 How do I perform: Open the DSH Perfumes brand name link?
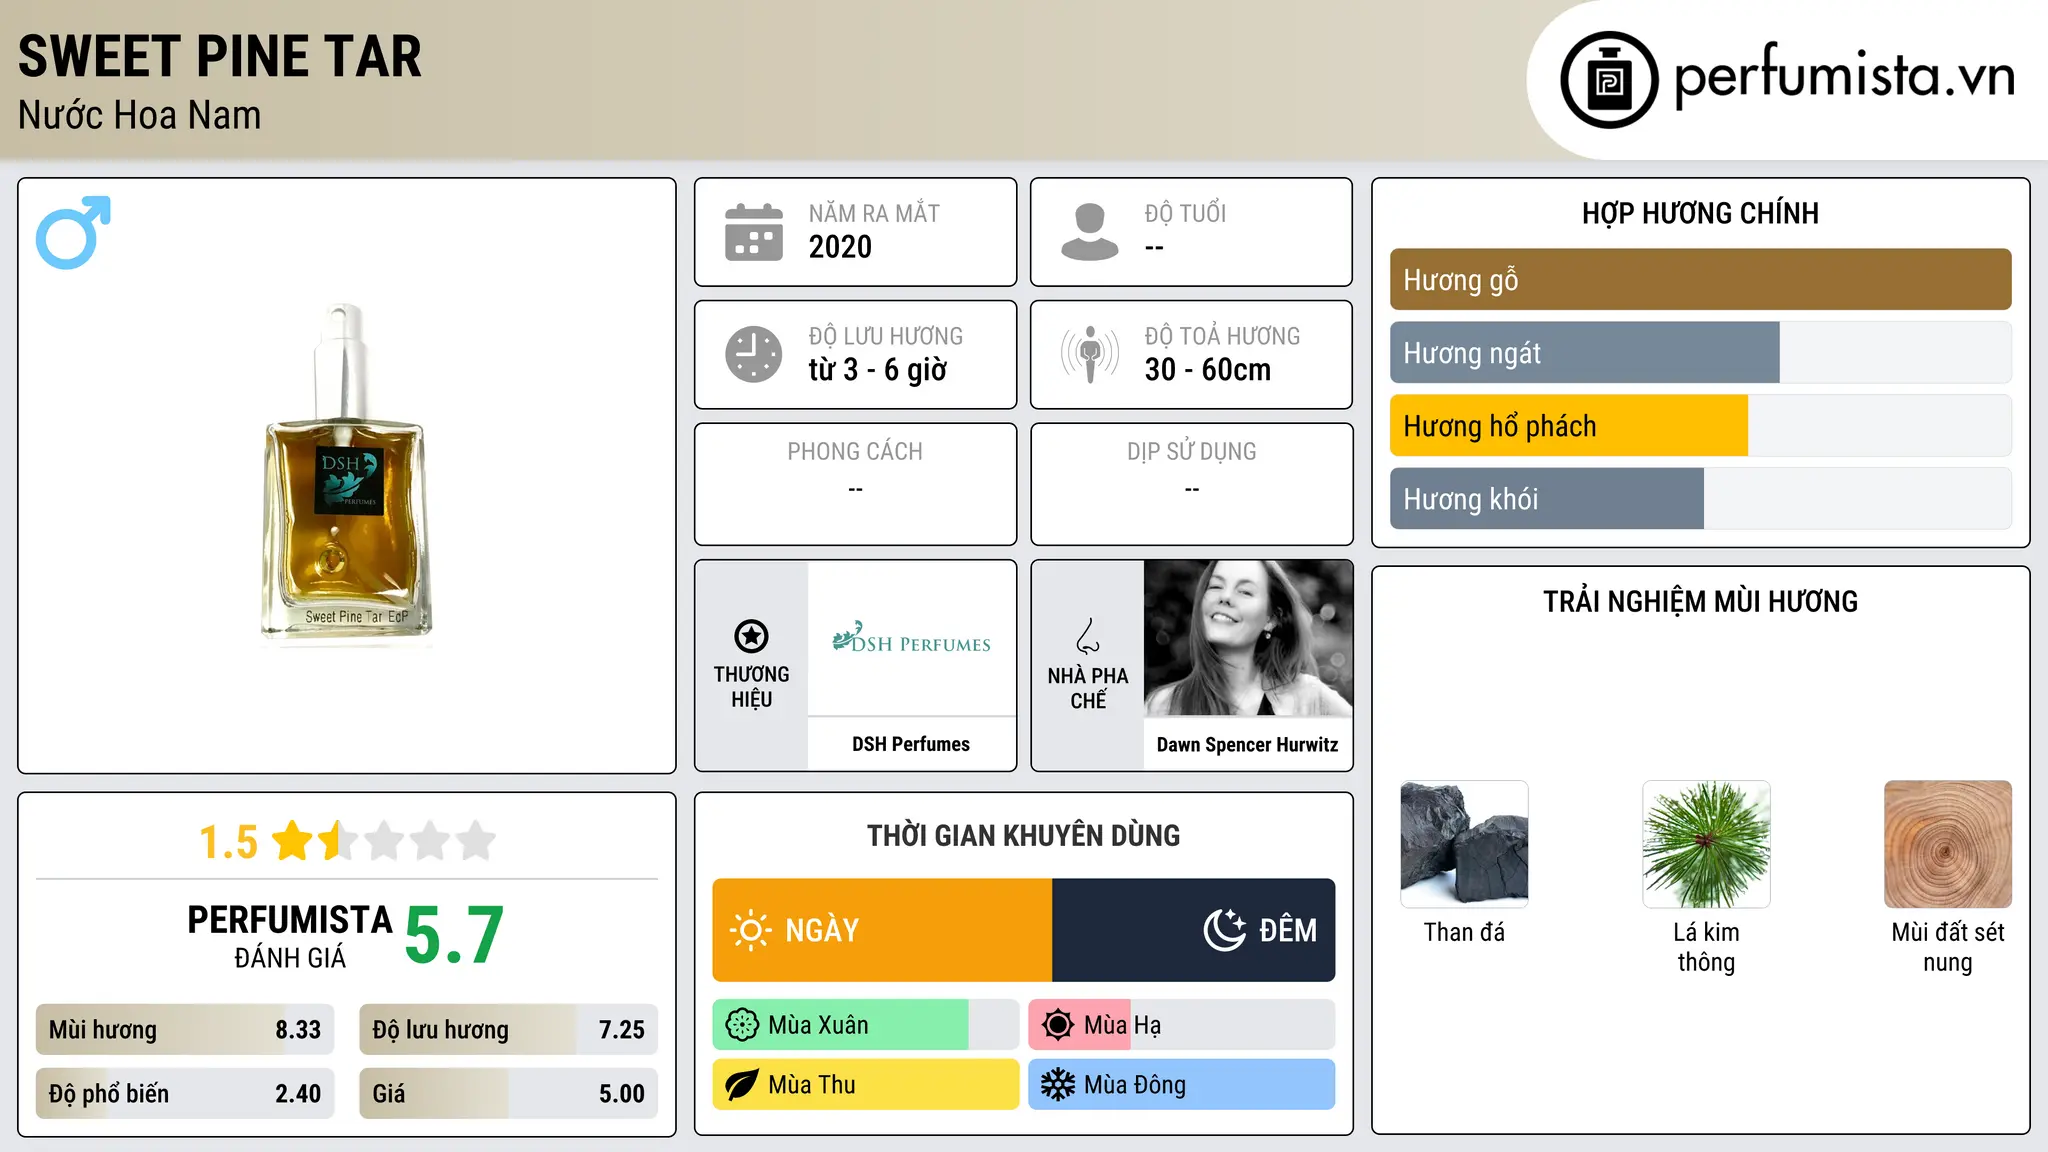pyautogui.click(x=911, y=744)
